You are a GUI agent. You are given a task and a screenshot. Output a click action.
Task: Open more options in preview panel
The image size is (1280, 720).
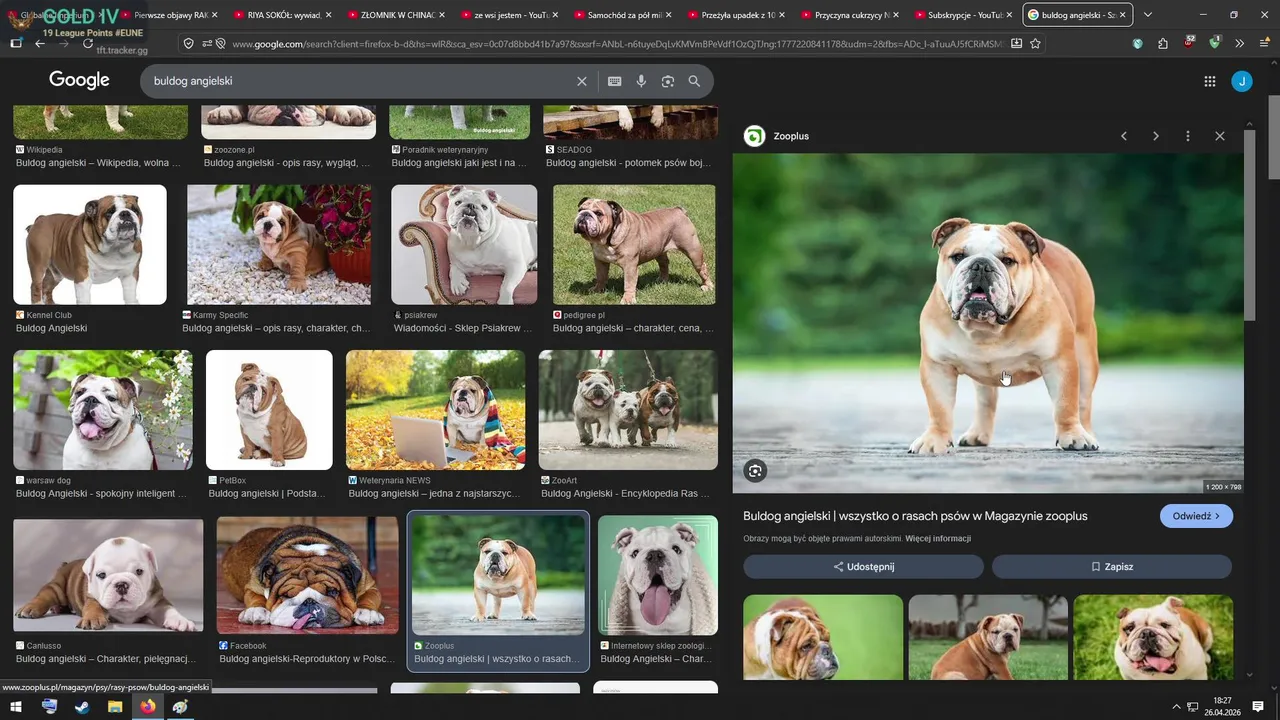1188,136
